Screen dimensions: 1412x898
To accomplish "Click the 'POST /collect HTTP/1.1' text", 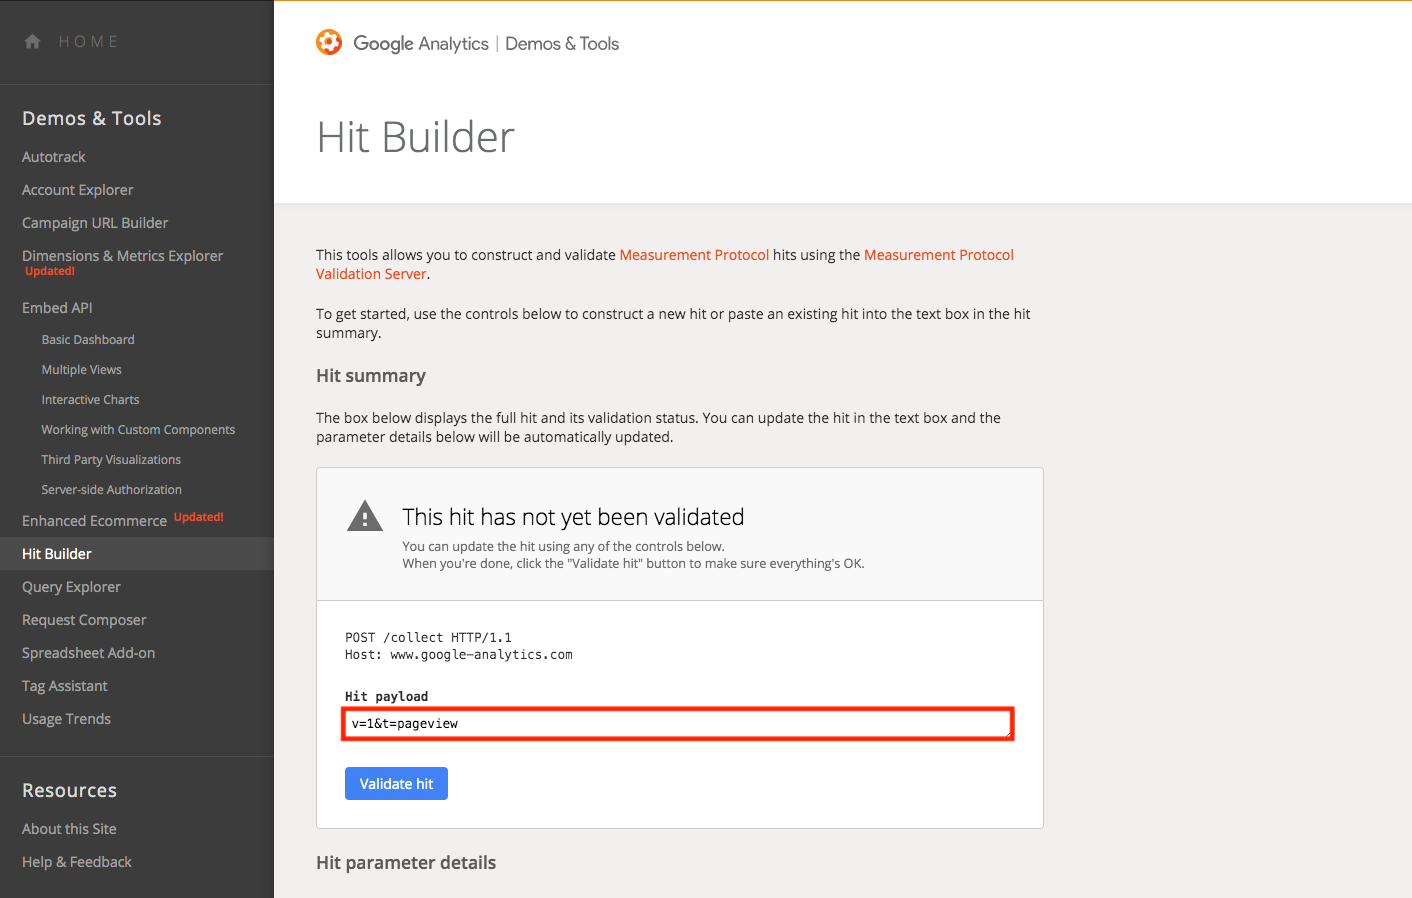I will tap(428, 637).
